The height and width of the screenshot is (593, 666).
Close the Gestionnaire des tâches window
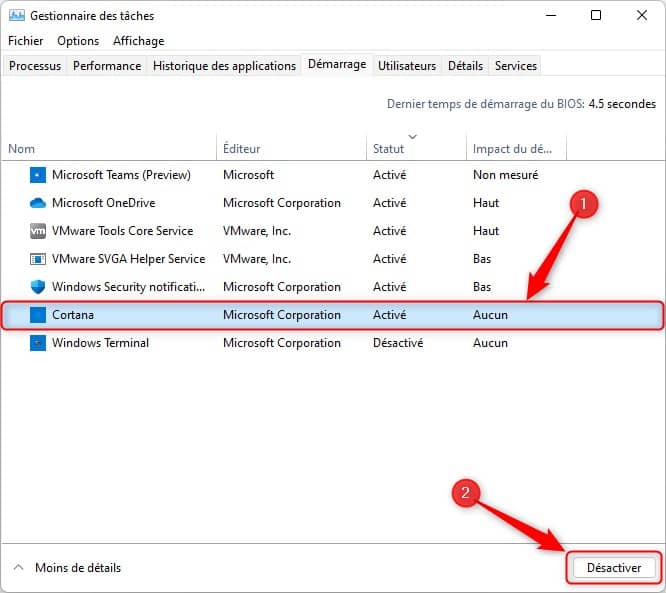coord(642,15)
